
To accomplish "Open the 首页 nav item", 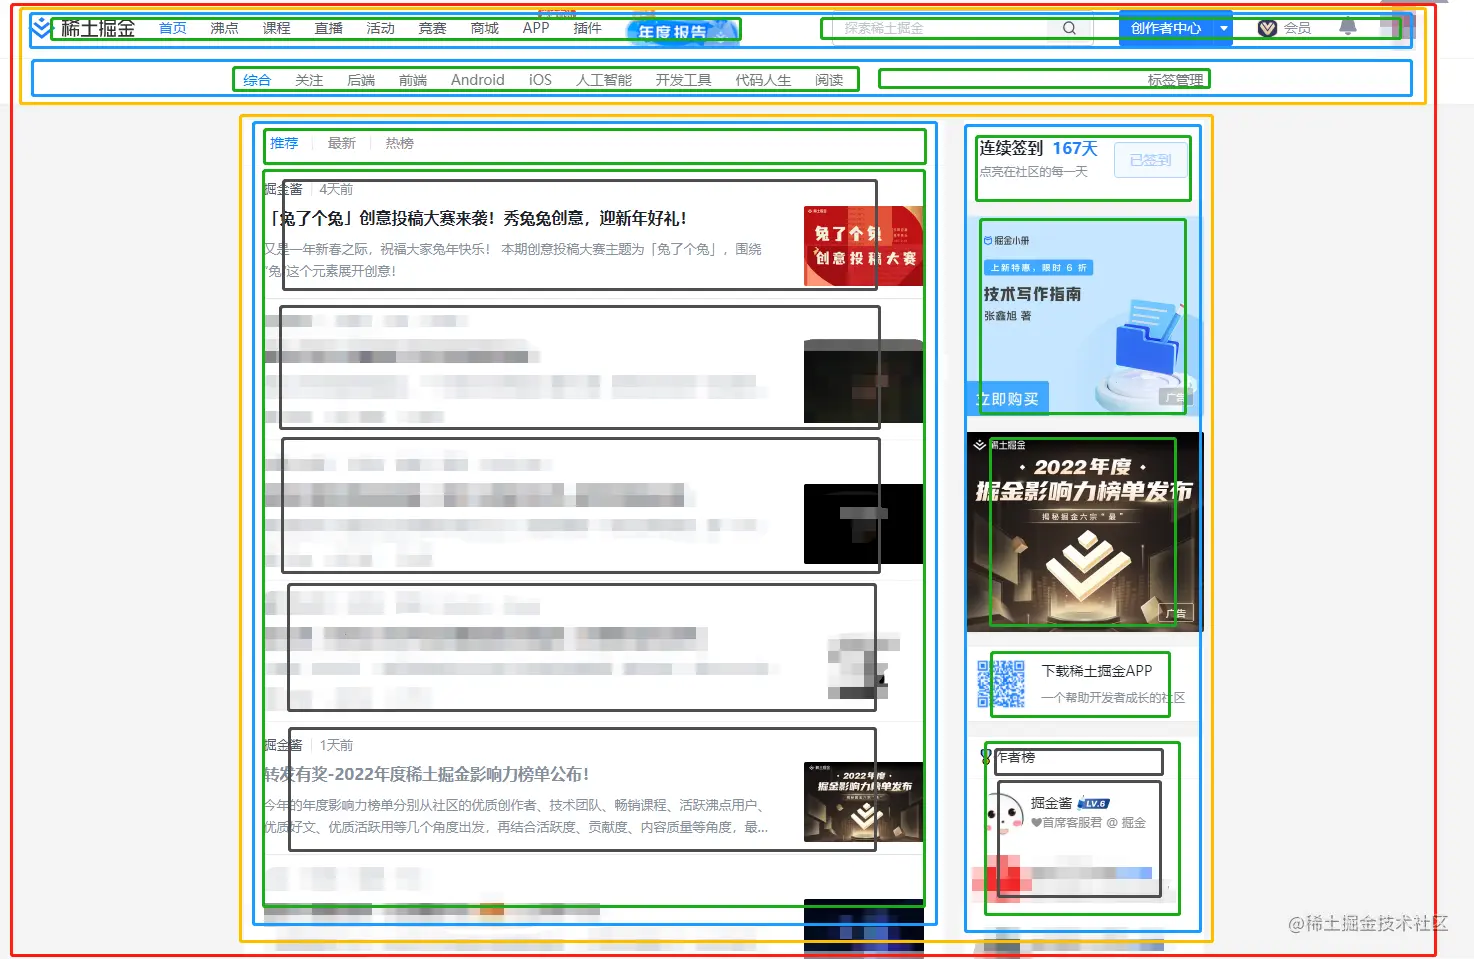I will tap(173, 28).
